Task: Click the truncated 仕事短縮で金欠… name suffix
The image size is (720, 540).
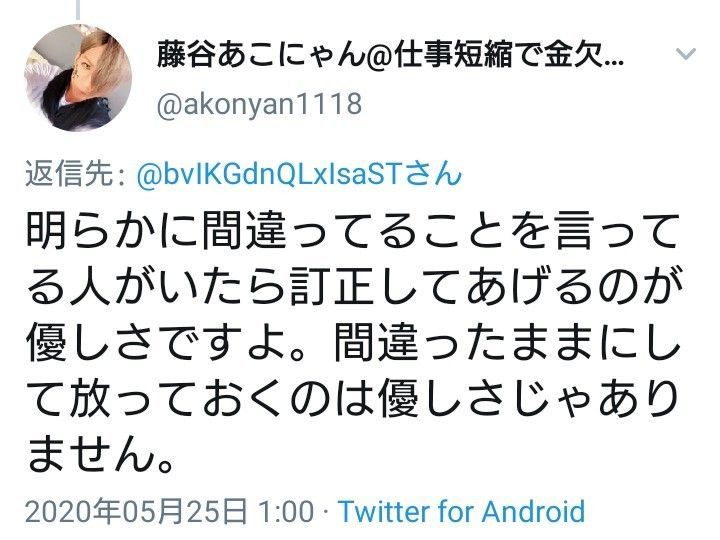Action: point(509,54)
